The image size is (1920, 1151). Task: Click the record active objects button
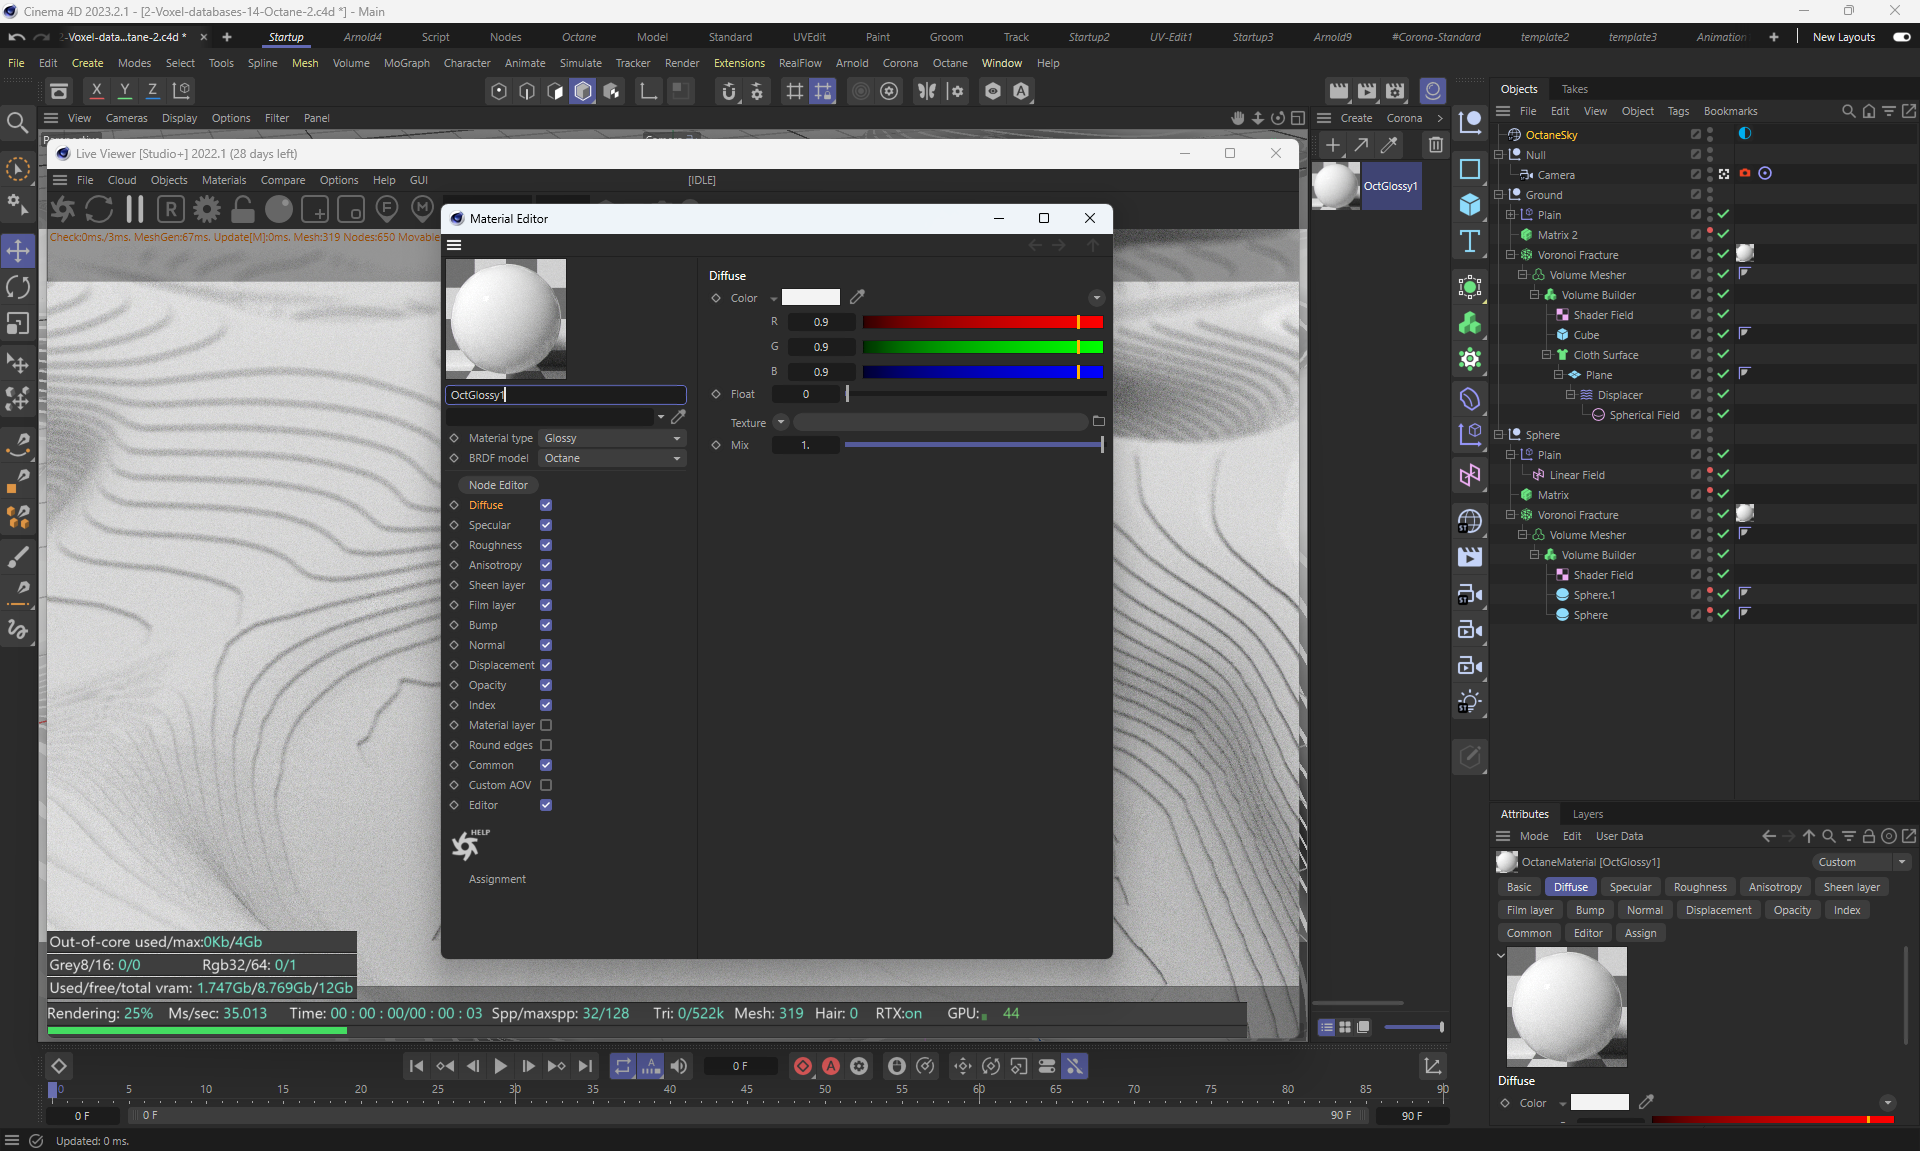pyautogui.click(x=803, y=1066)
